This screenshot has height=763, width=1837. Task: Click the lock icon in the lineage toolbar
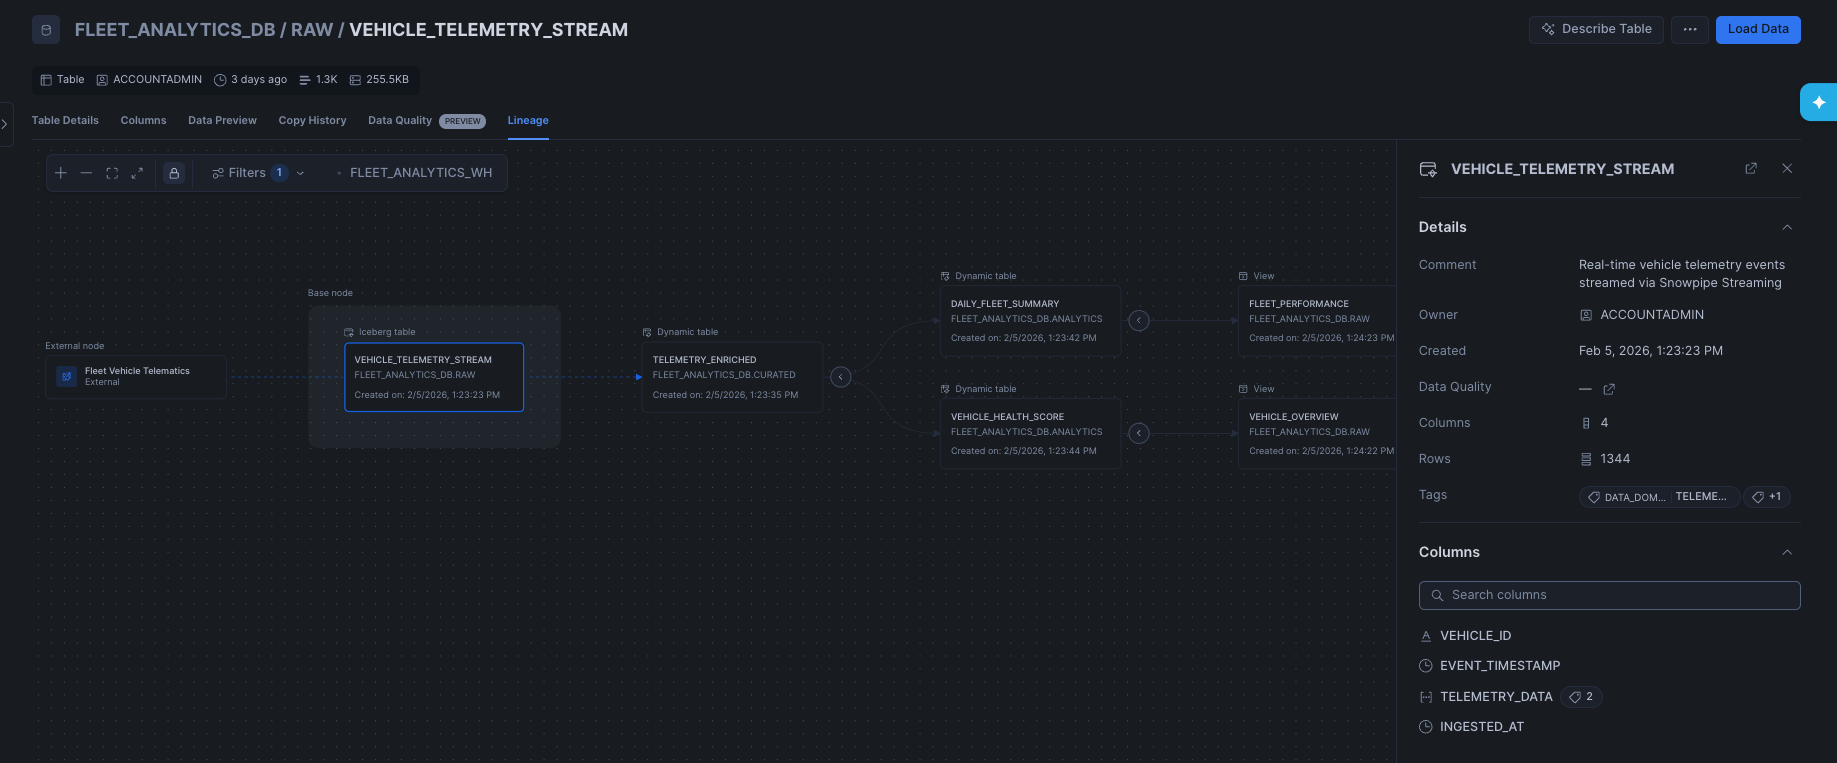click(173, 172)
